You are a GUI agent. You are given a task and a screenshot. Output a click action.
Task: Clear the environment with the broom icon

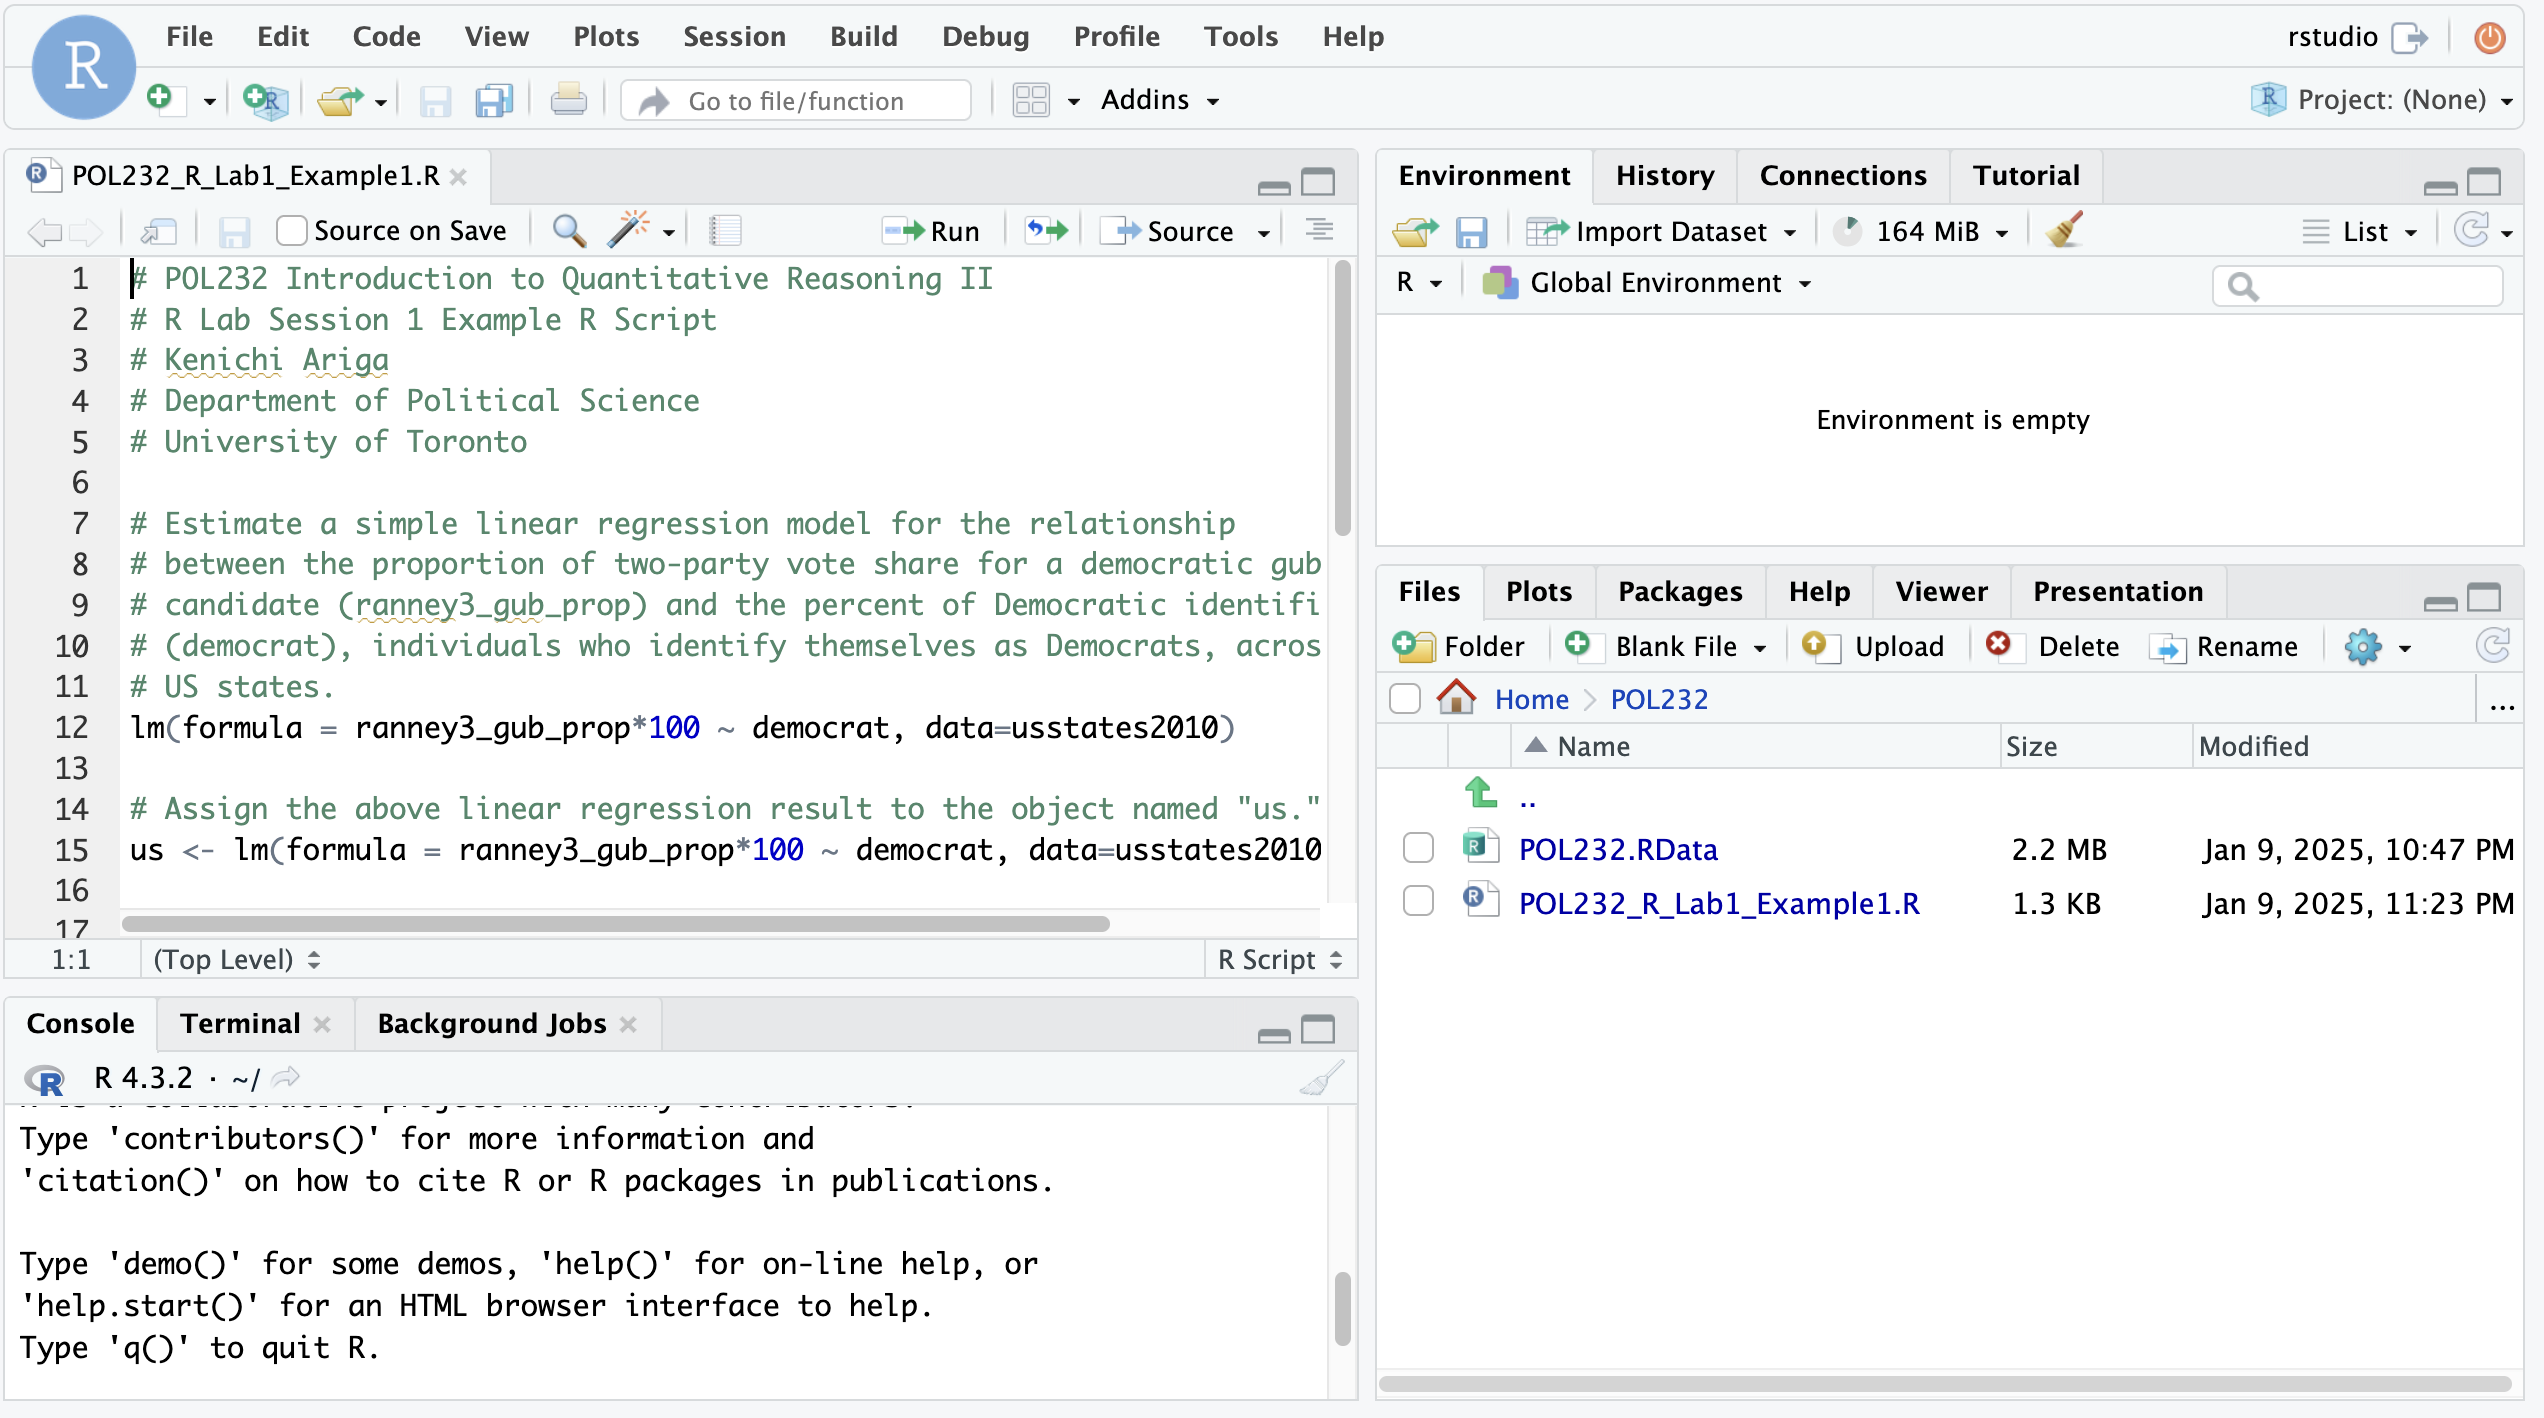click(2064, 230)
